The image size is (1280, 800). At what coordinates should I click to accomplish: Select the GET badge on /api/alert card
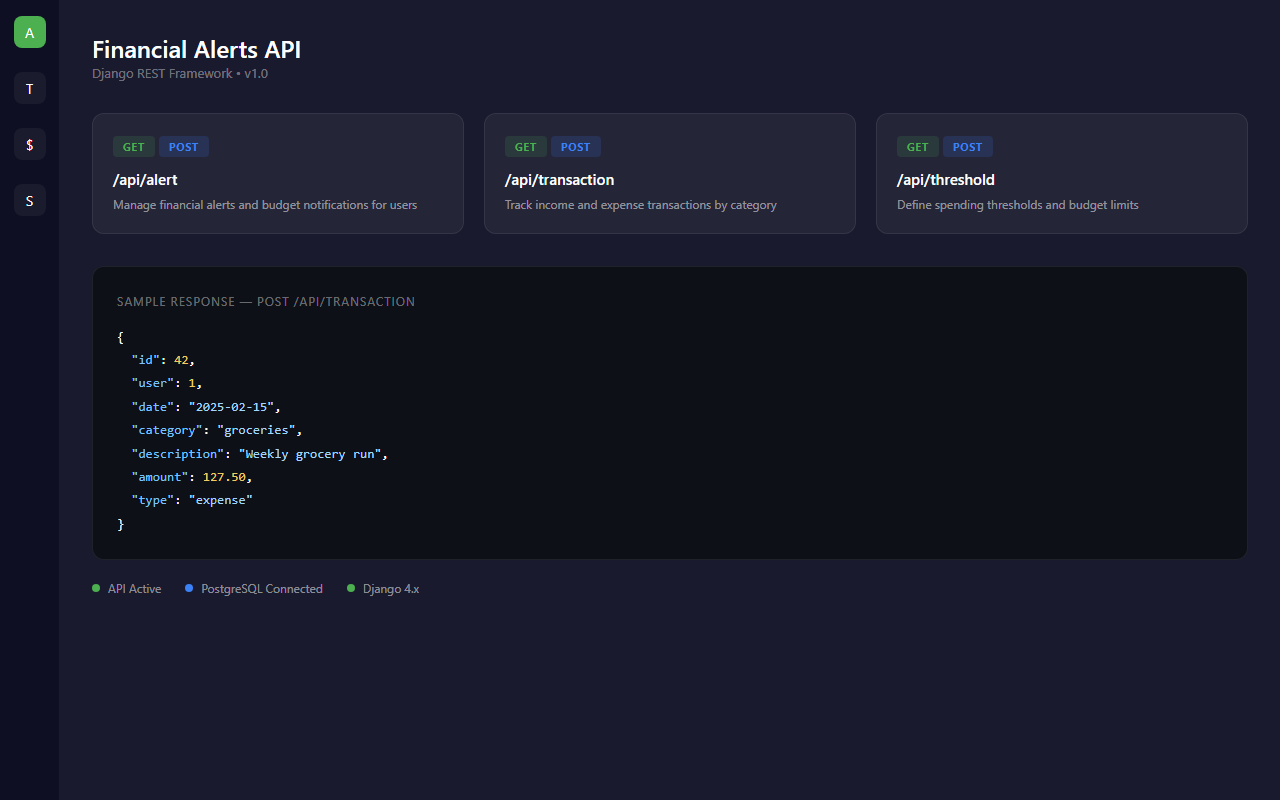point(133,146)
